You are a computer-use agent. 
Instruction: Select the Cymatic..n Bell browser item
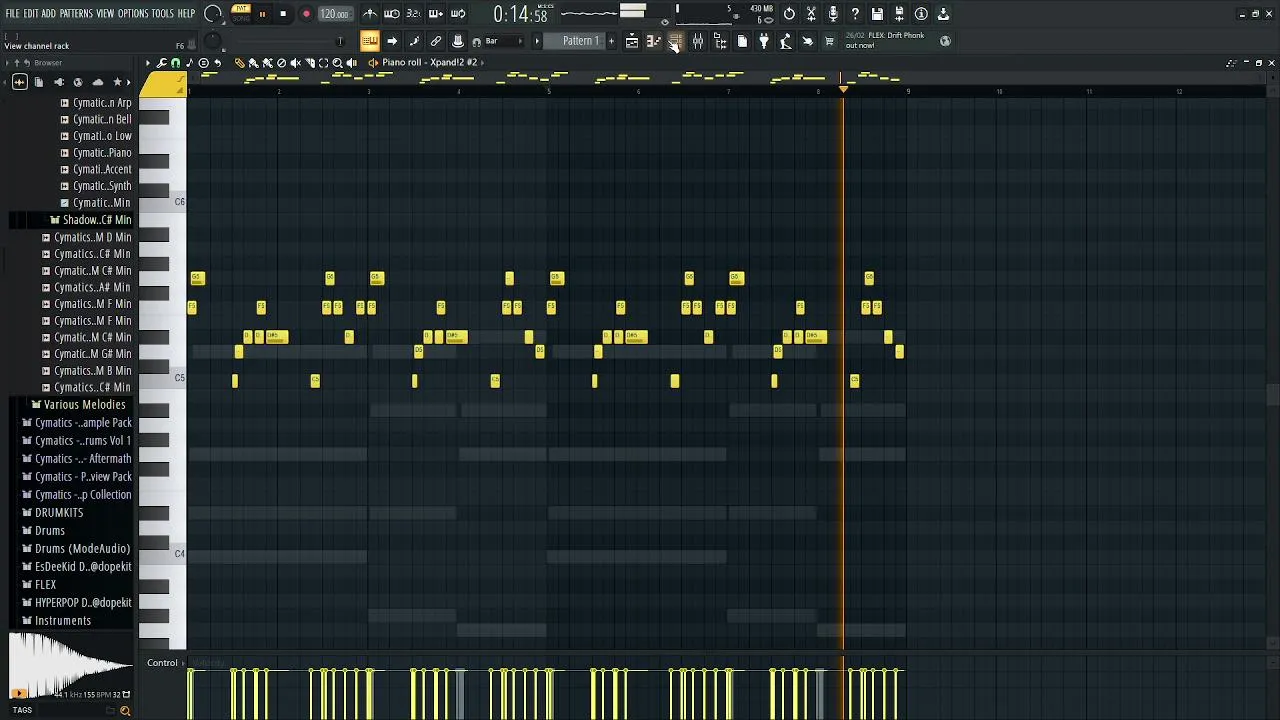coord(96,120)
